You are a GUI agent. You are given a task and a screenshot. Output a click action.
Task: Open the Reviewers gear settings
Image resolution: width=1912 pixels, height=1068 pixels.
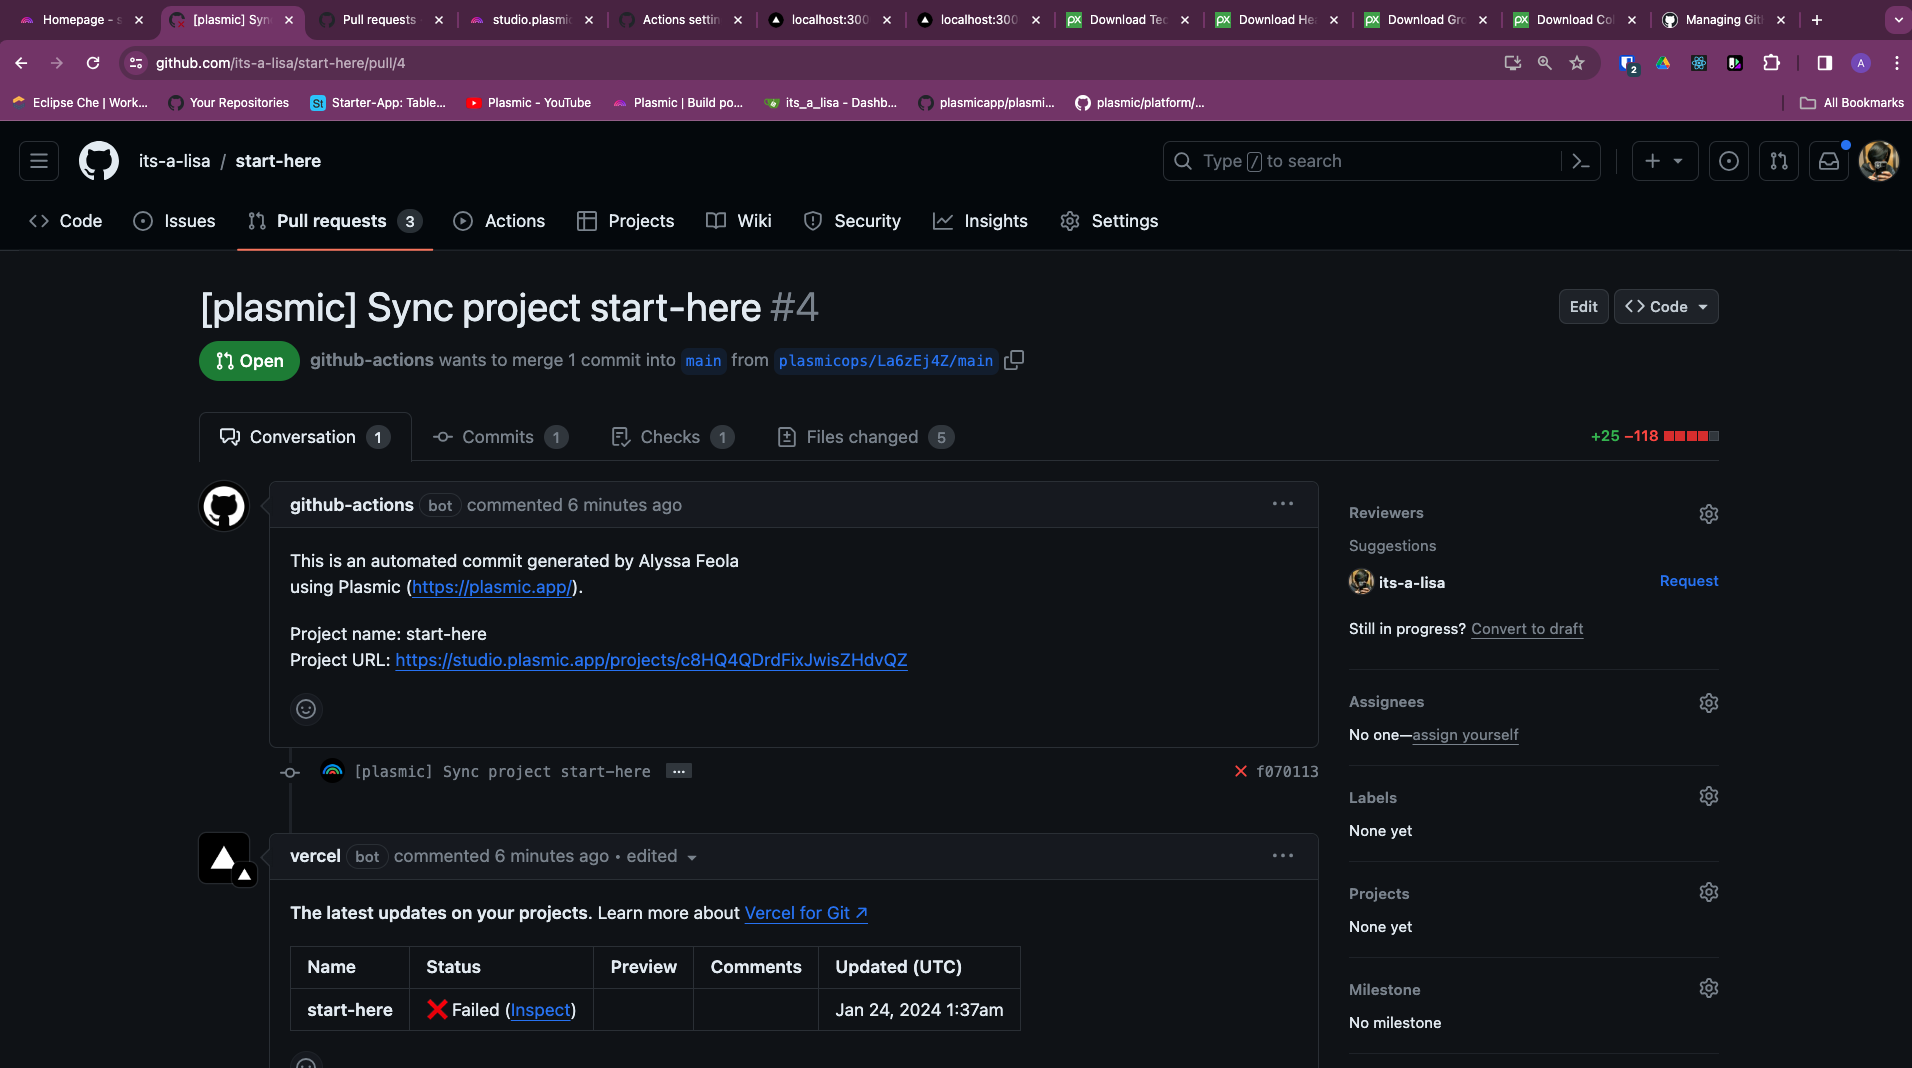(x=1708, y=514)
